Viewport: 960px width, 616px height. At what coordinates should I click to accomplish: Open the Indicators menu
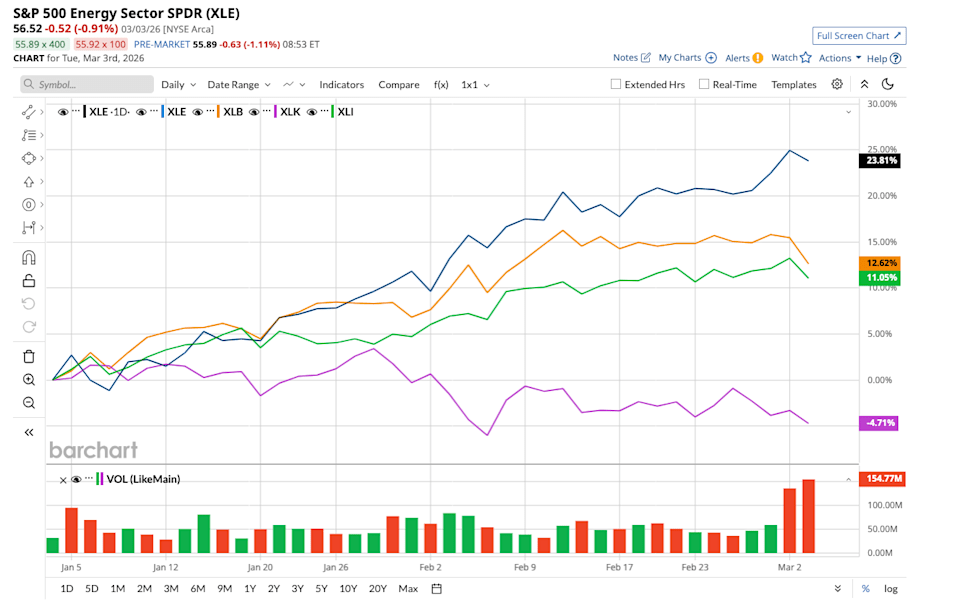tap(342, 85)
